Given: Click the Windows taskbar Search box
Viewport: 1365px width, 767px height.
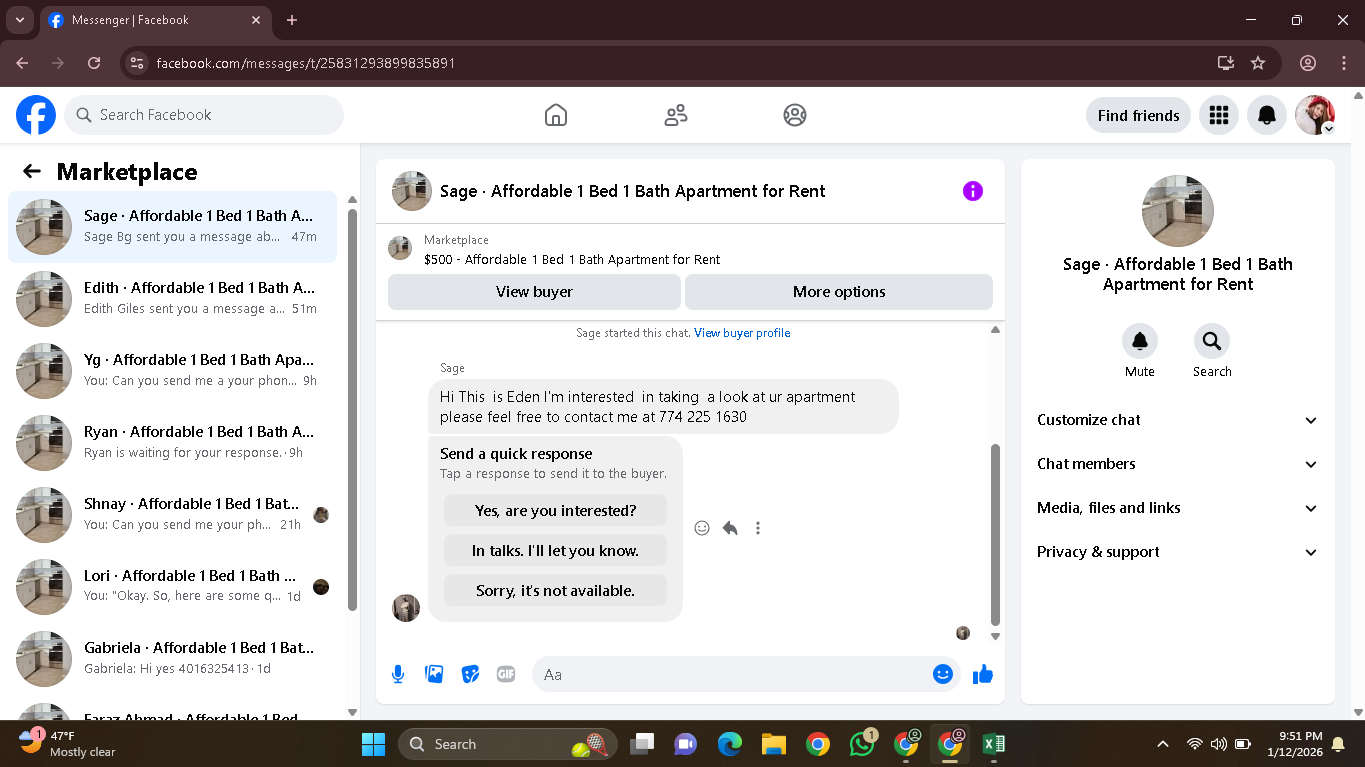Looking at the screenshot, I should click(508, 744).
